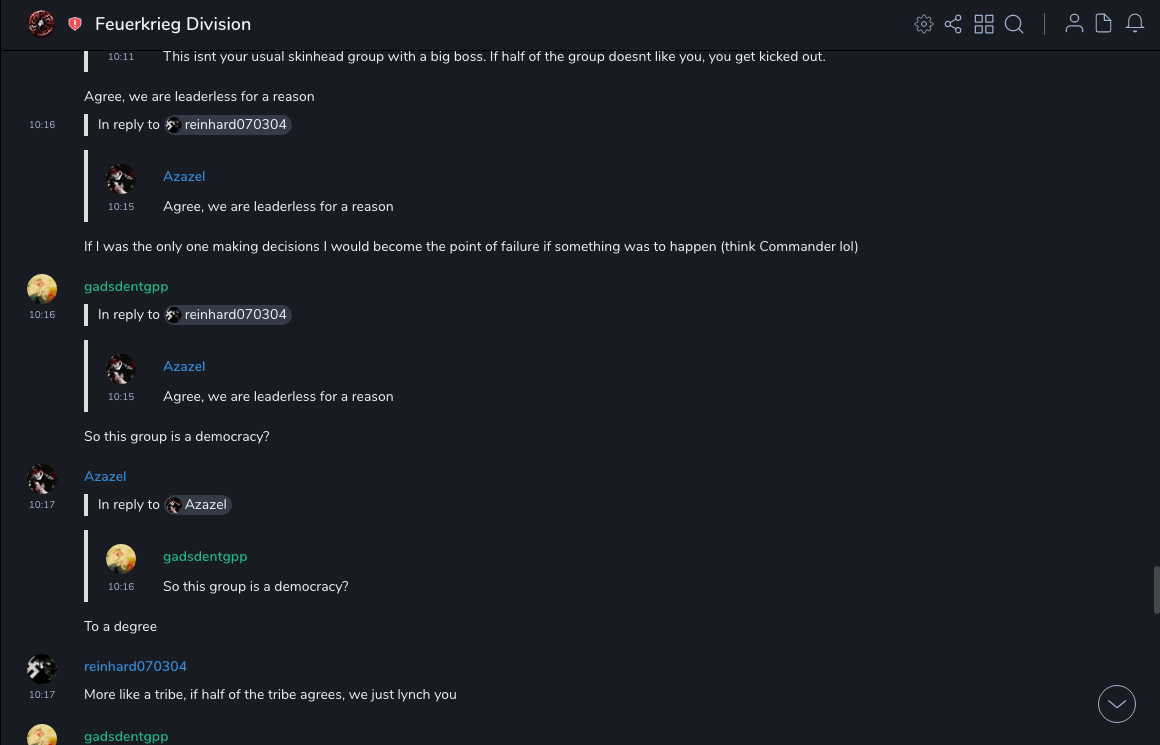Click the quoted gadsdentgpp name in Azazel's reply
This screenshot has height=745, width=1160.
tap(205, 556)
